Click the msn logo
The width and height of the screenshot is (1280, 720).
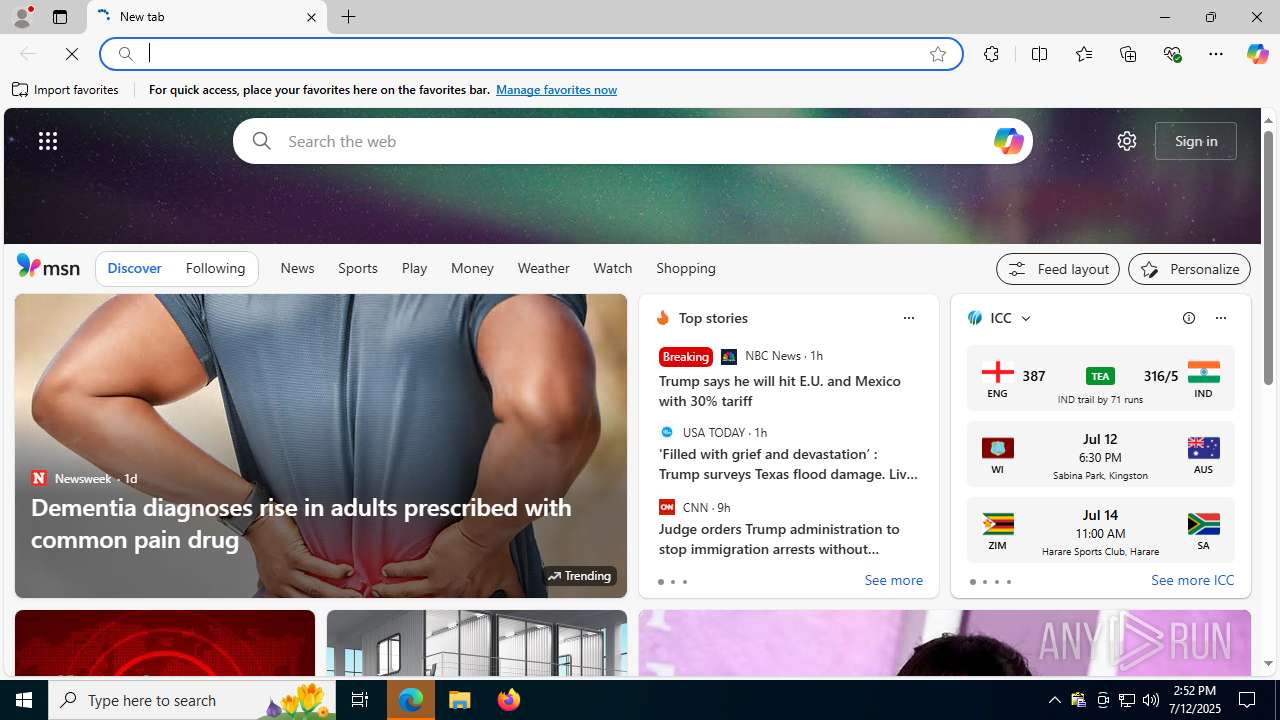(x=48, y=266)
